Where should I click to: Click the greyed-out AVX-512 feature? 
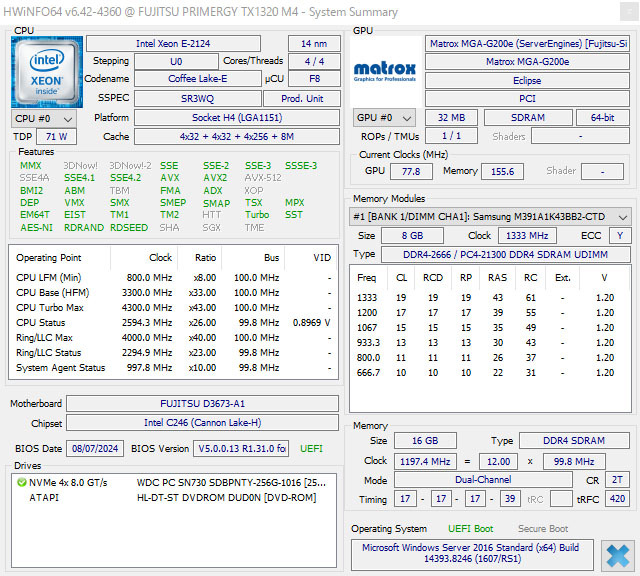click(x=263, y=178)
